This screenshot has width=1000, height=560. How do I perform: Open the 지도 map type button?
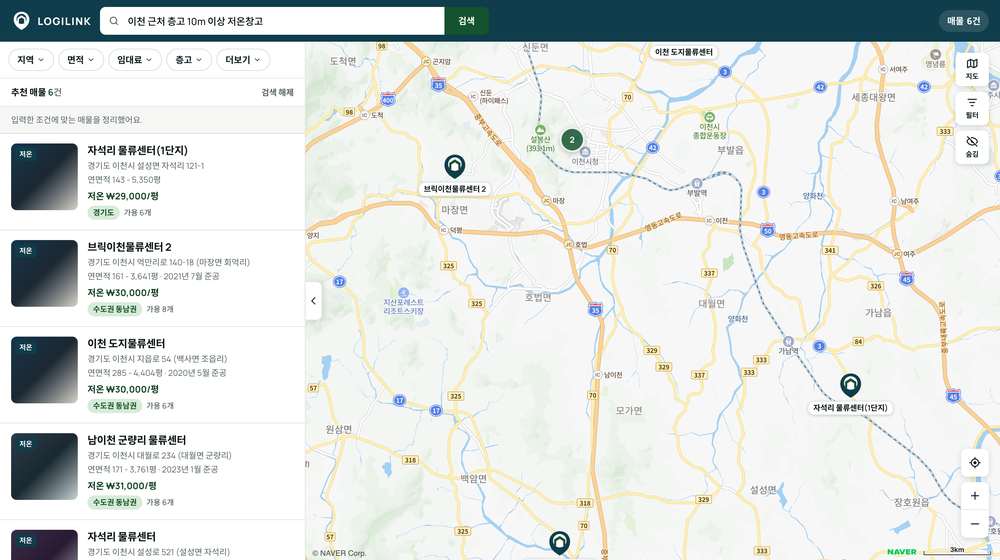(x=972, y=69)
